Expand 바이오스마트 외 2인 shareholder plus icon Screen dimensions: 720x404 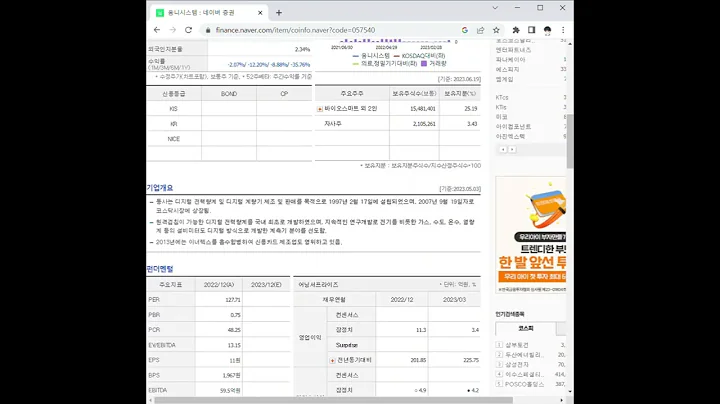click(x=320, y=109)
